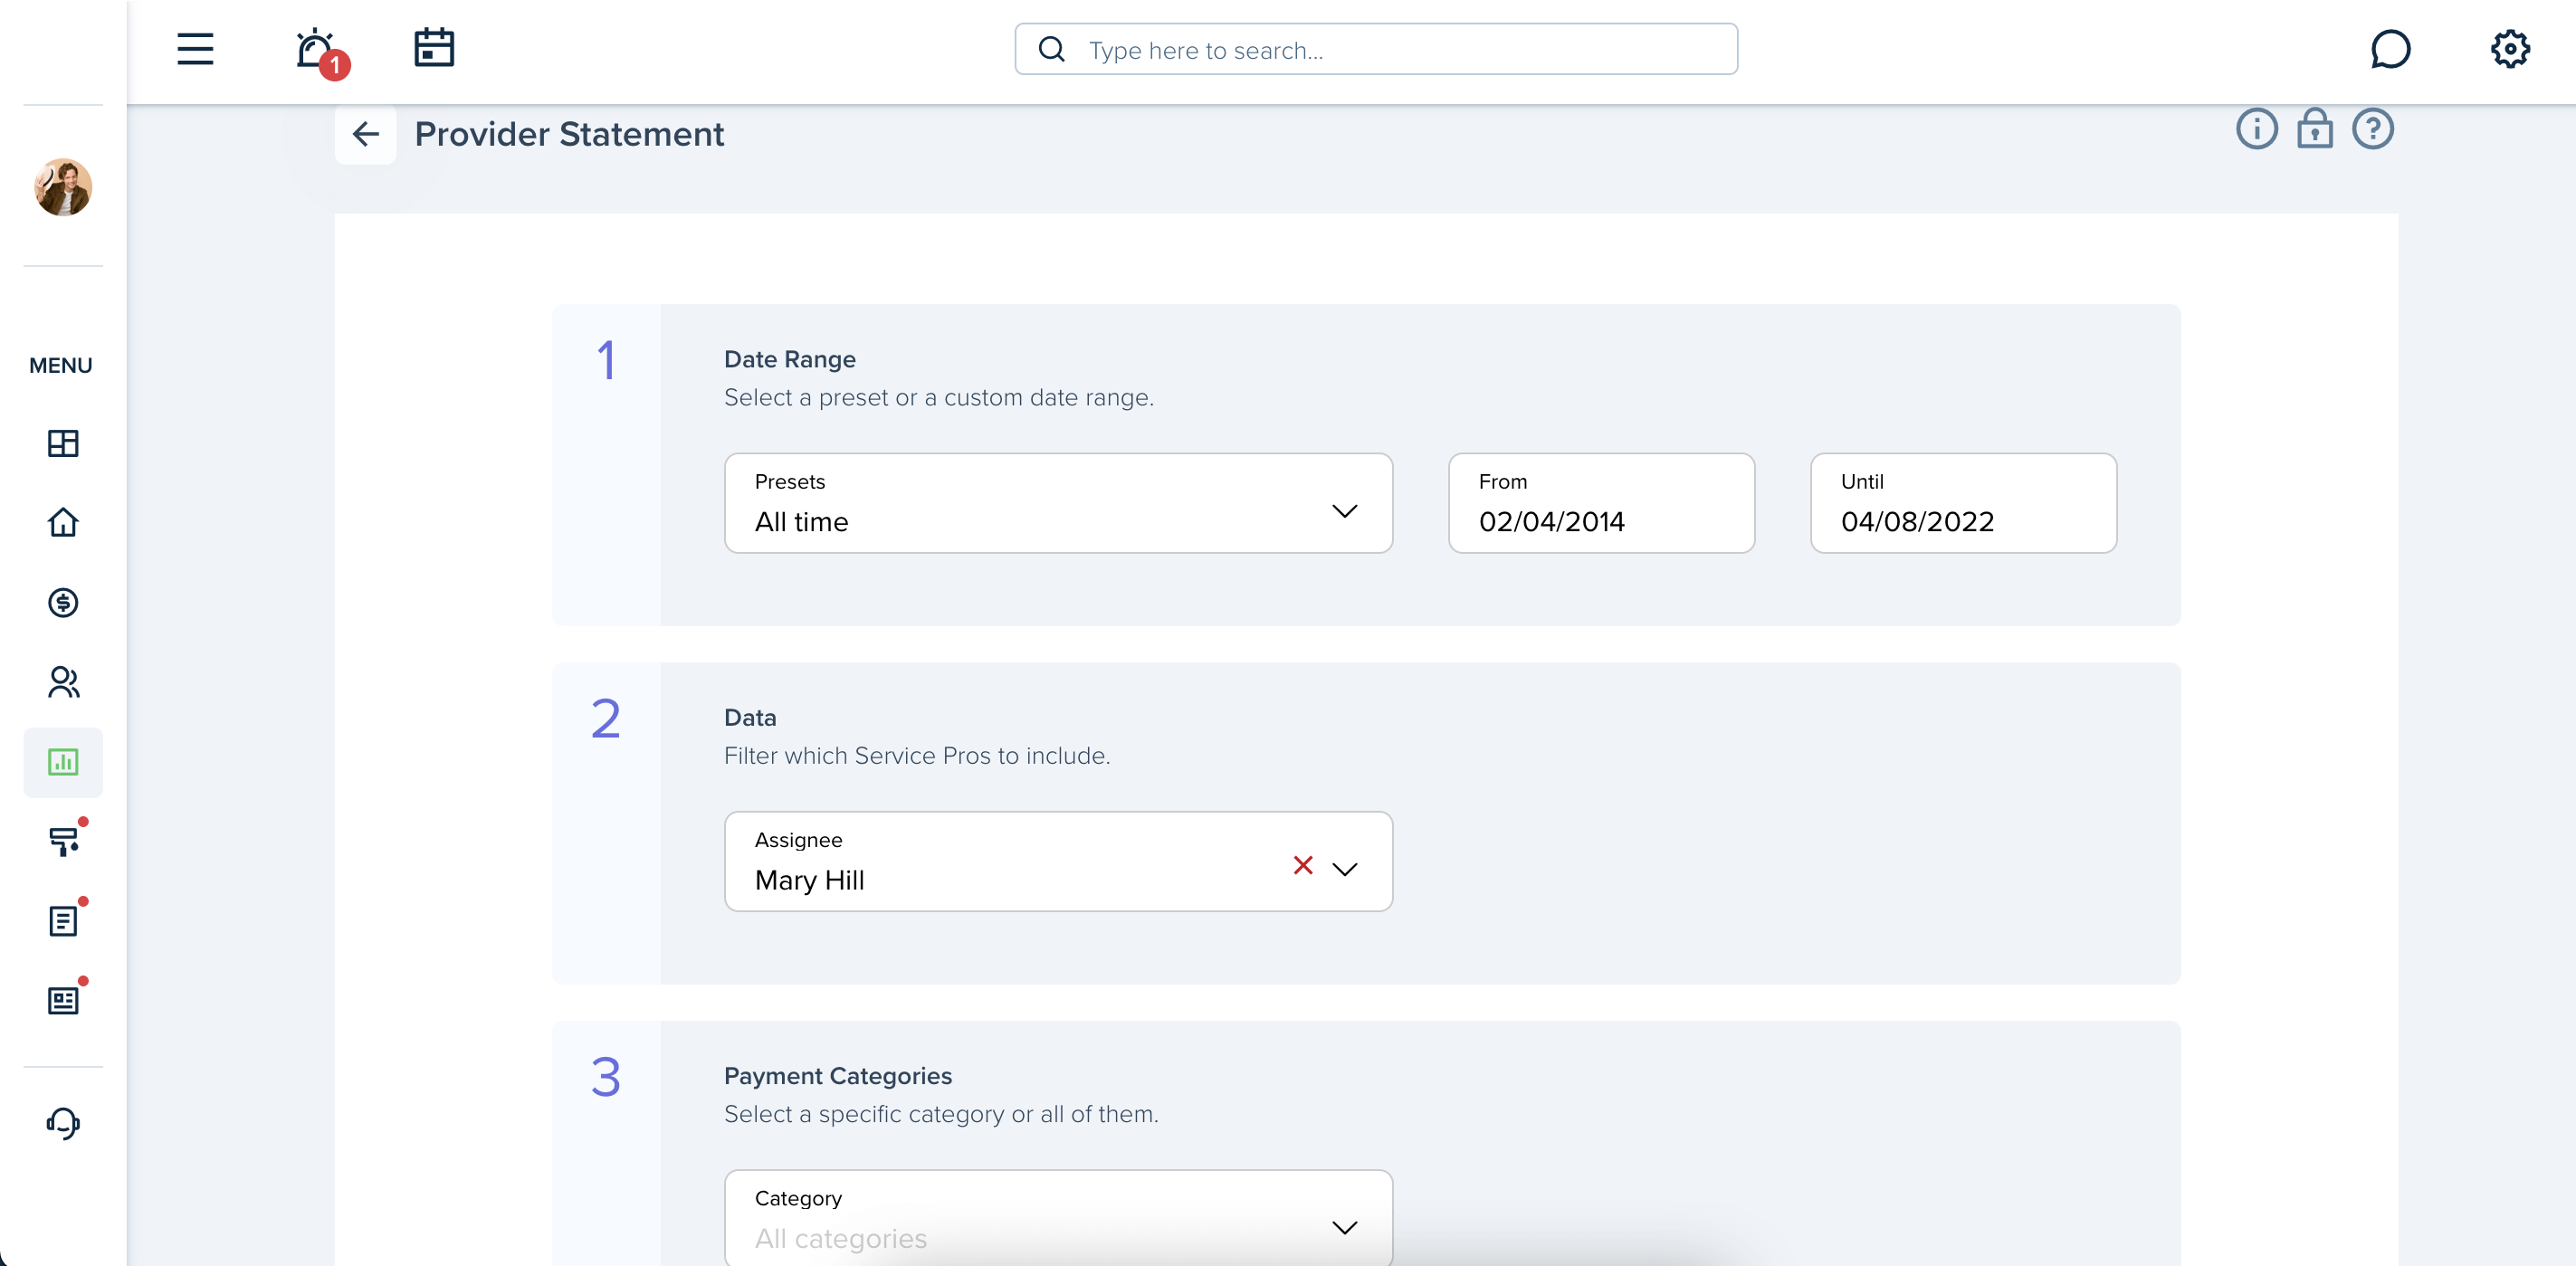Image resolution: width=2576 pixels, height=1266 pixels.
Task: Go back using the arrow button
Action: pos(365,134)
